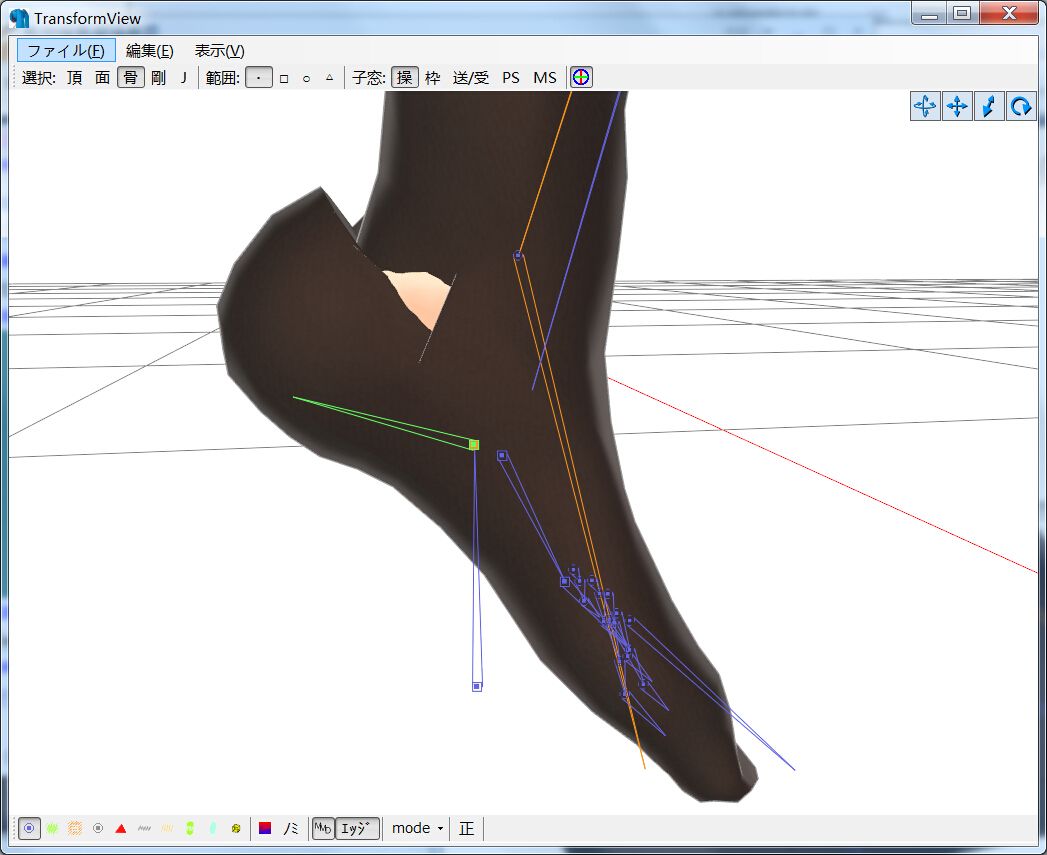
Task: Select the square □ range selection shape
Action: (x=284, y=77)
